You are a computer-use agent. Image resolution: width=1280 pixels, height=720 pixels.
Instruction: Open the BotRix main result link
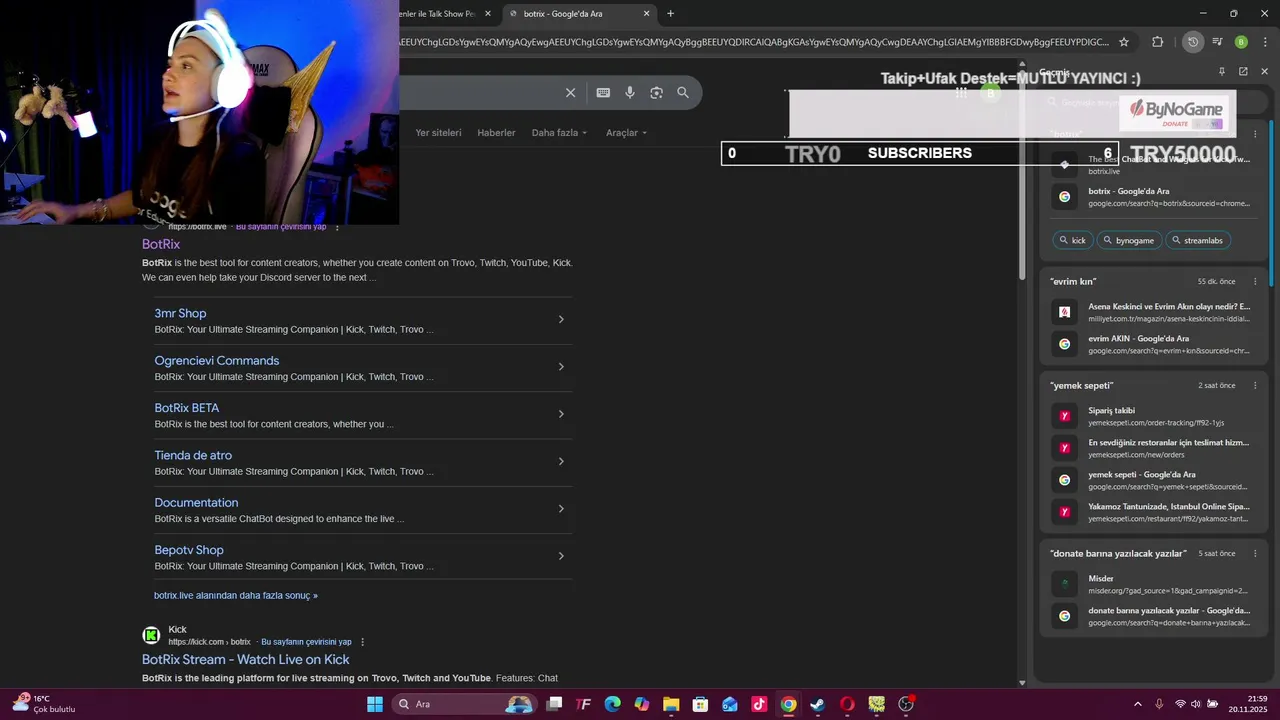coord(161,244)
